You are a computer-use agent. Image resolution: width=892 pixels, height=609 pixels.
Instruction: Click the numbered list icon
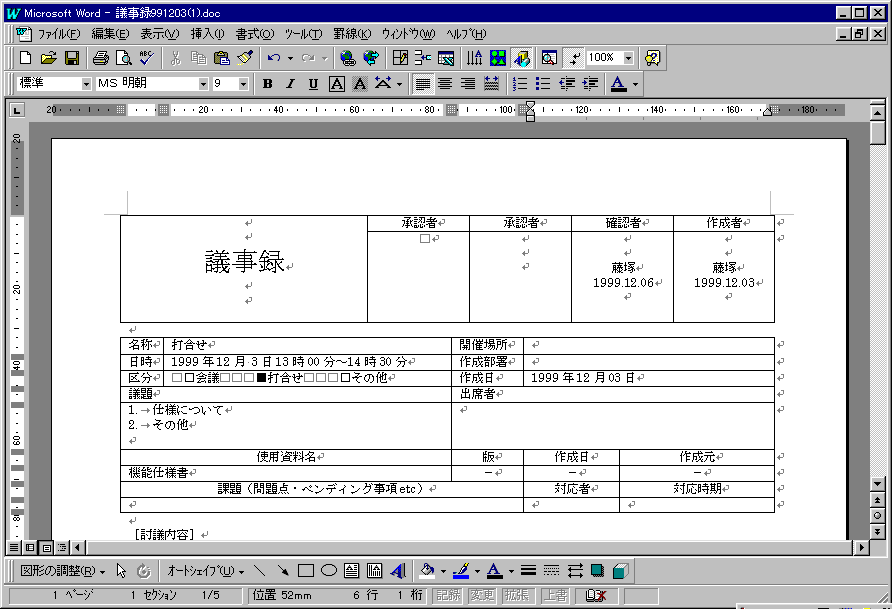pyautogui.click(x=519, y=84)
